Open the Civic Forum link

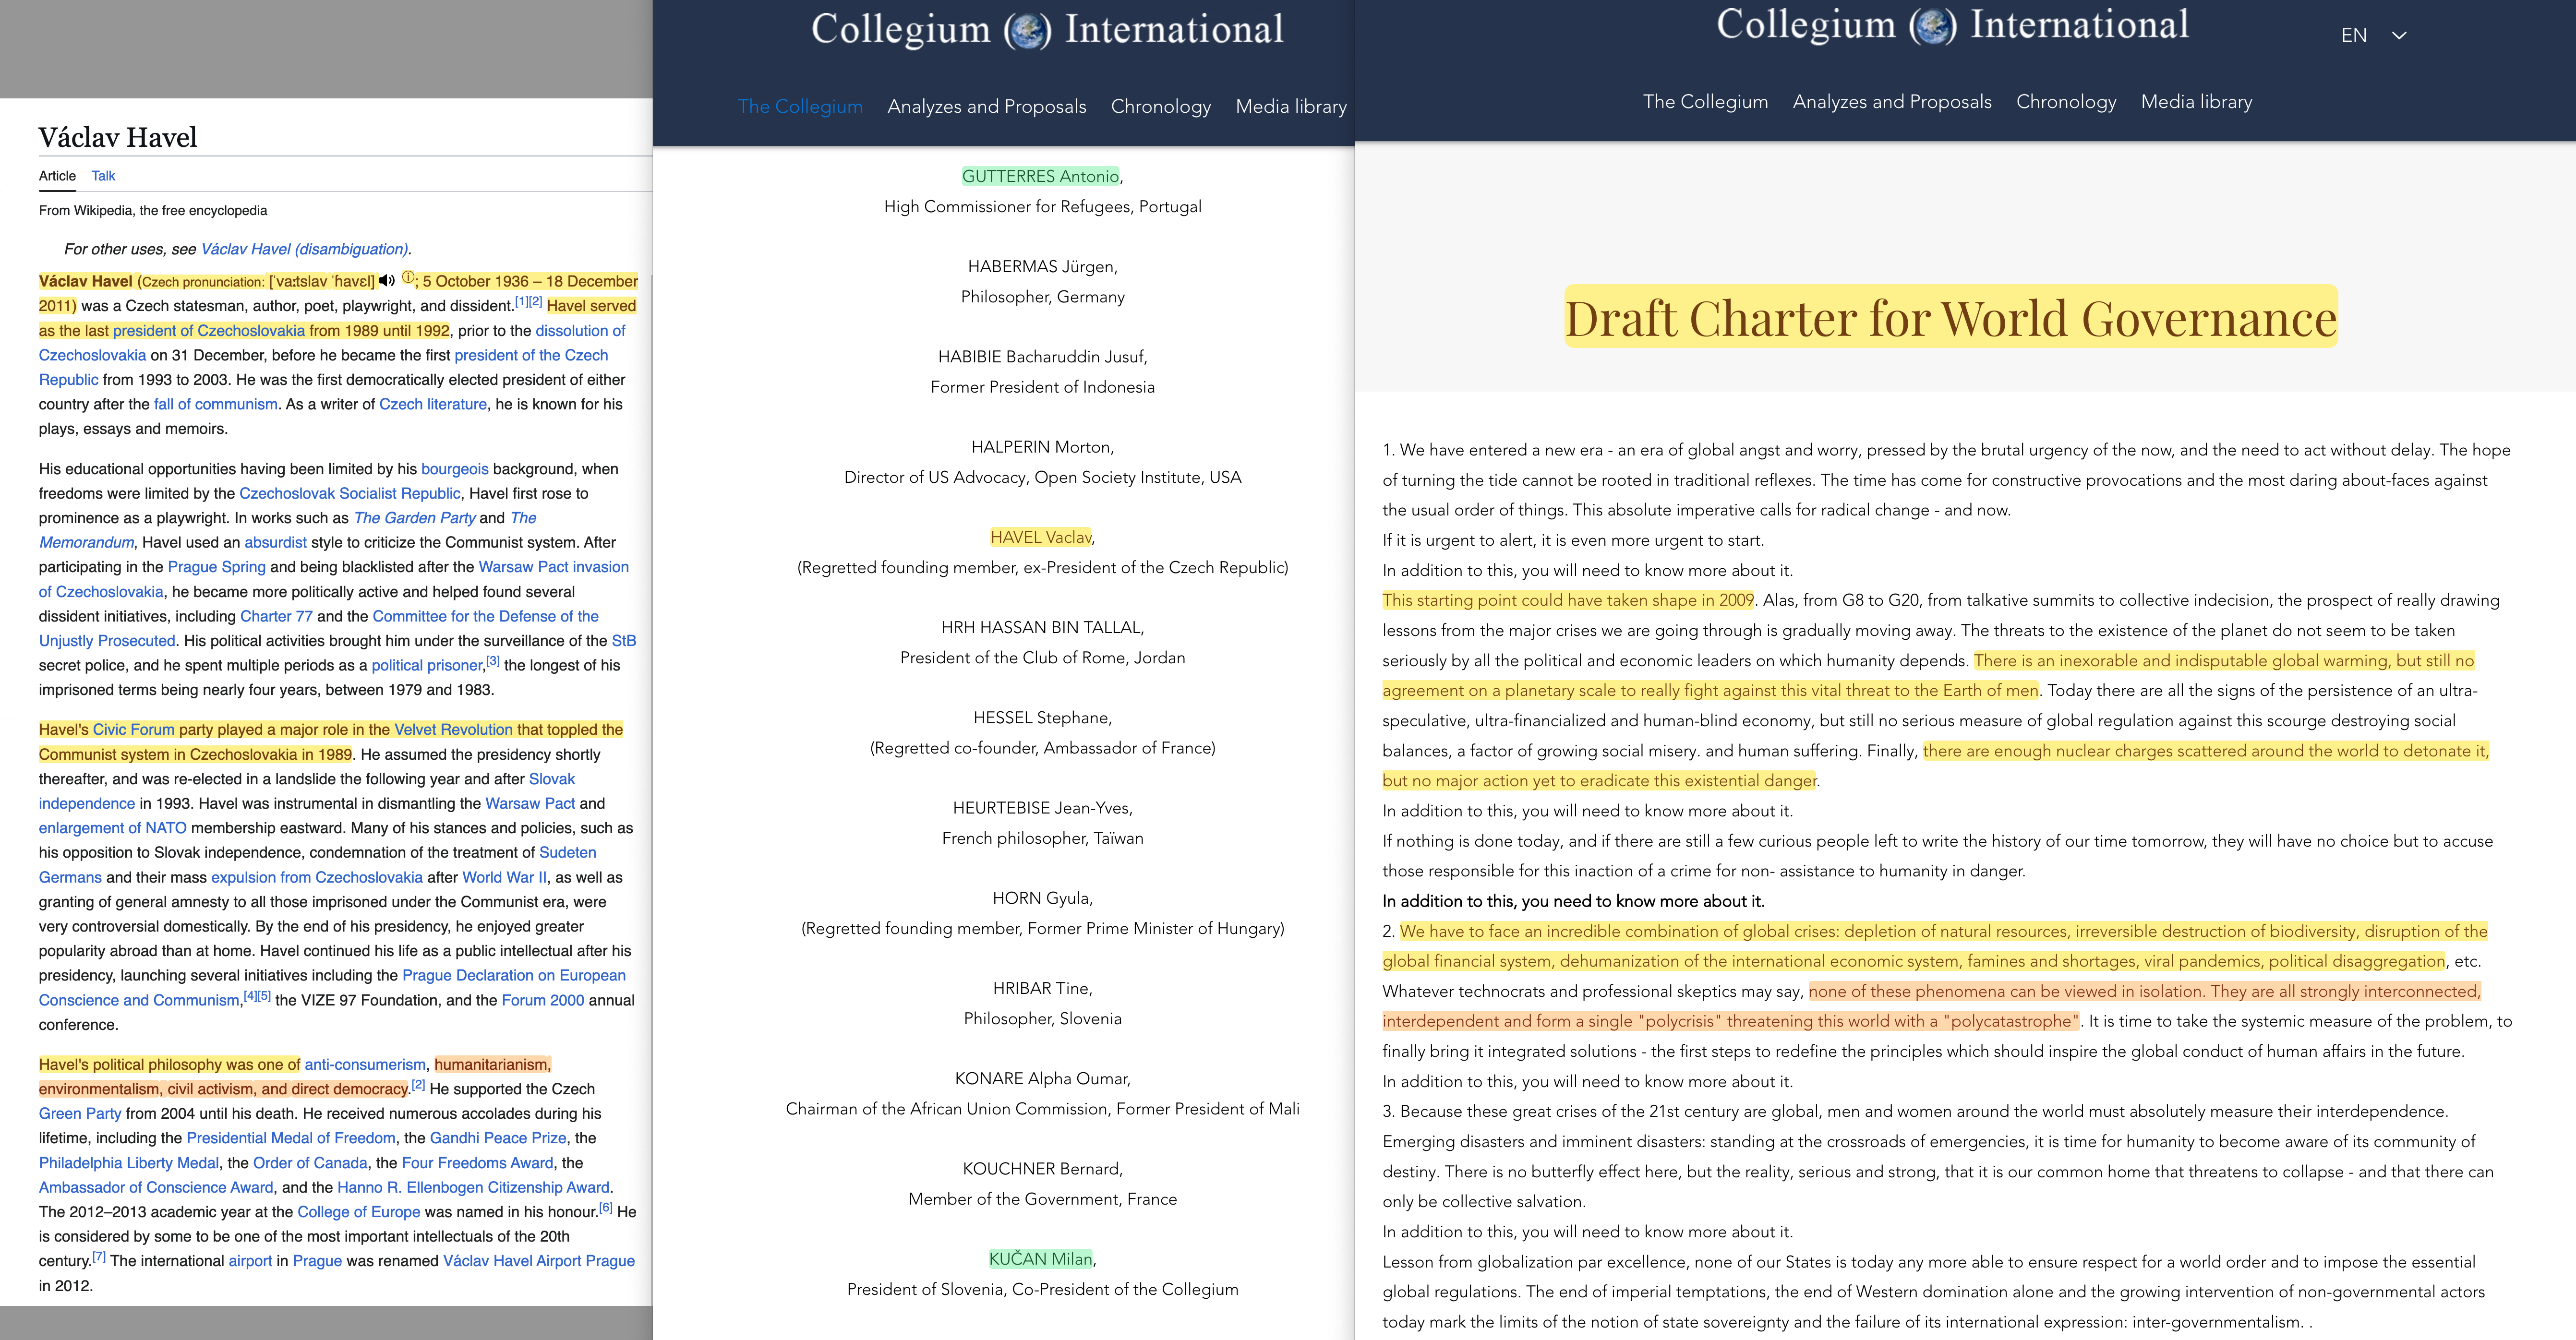click(133, 730)
